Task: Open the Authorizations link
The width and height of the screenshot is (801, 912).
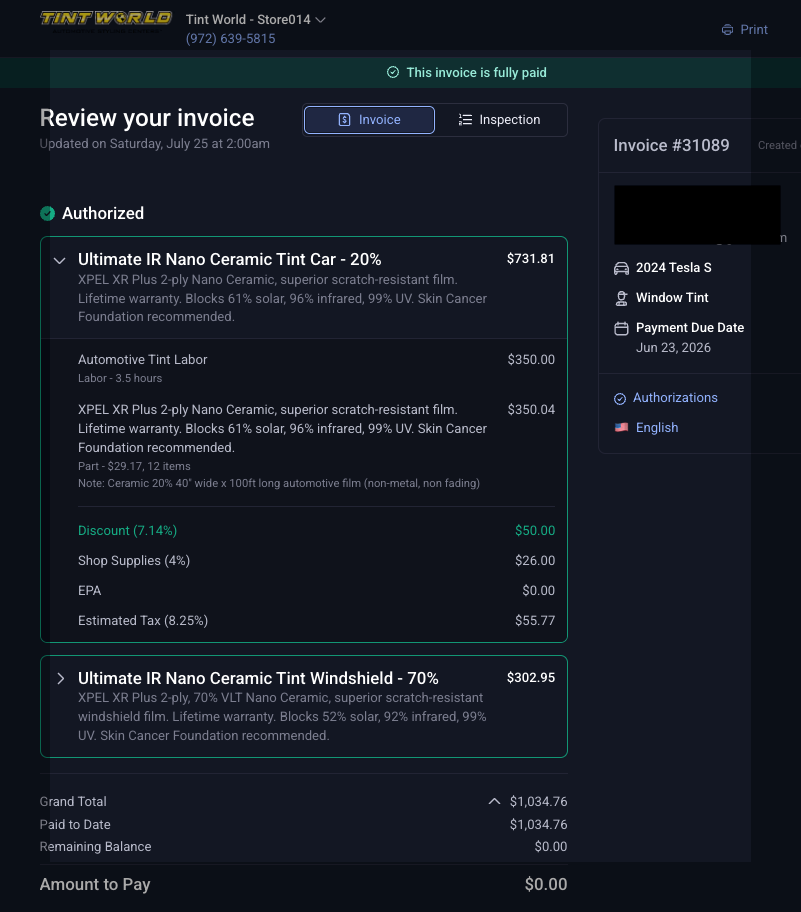Action: tap(675, 398)
